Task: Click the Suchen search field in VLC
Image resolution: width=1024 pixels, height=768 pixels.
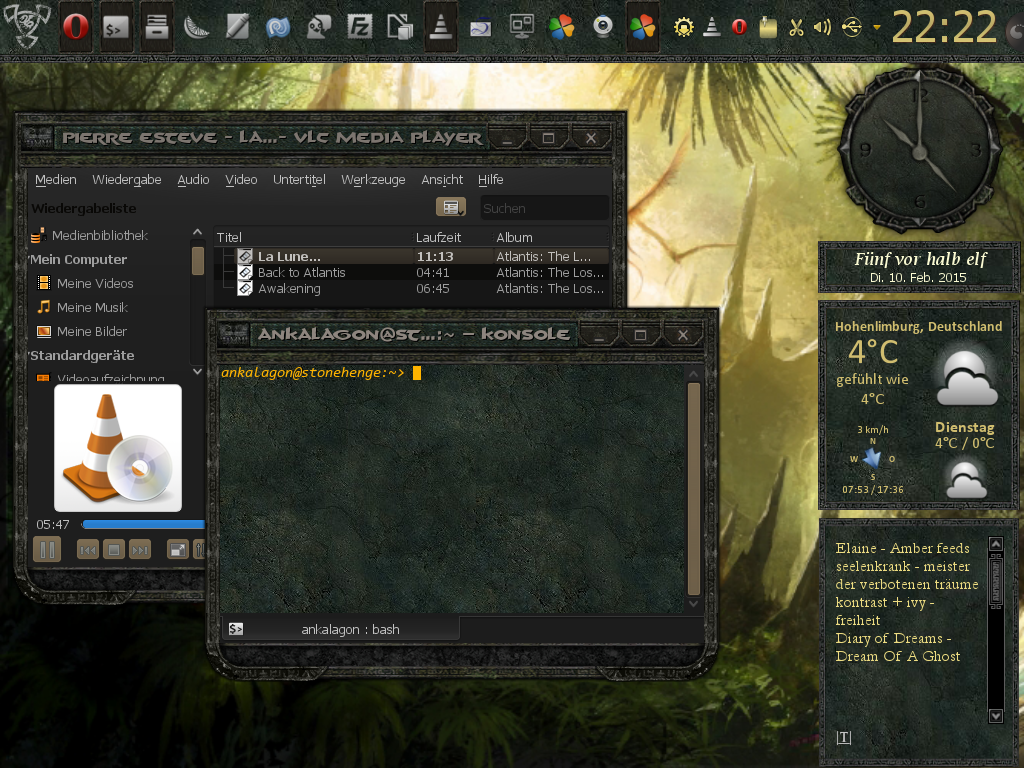Action: (x=545, y=208)
